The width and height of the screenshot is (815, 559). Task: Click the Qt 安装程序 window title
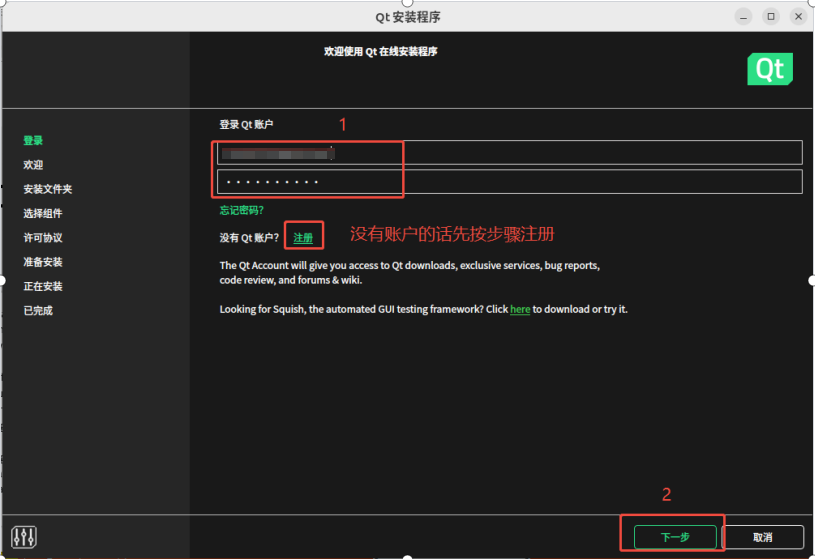pos(408,17)
